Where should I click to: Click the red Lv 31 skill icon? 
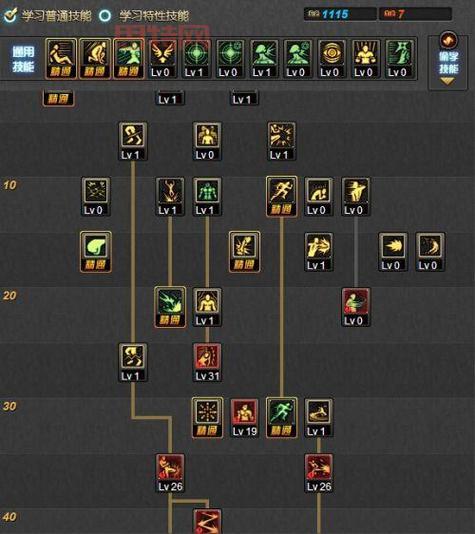coord(207,362)
